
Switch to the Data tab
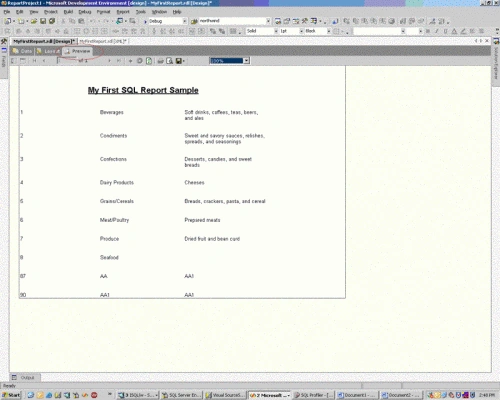coord(22,51)
